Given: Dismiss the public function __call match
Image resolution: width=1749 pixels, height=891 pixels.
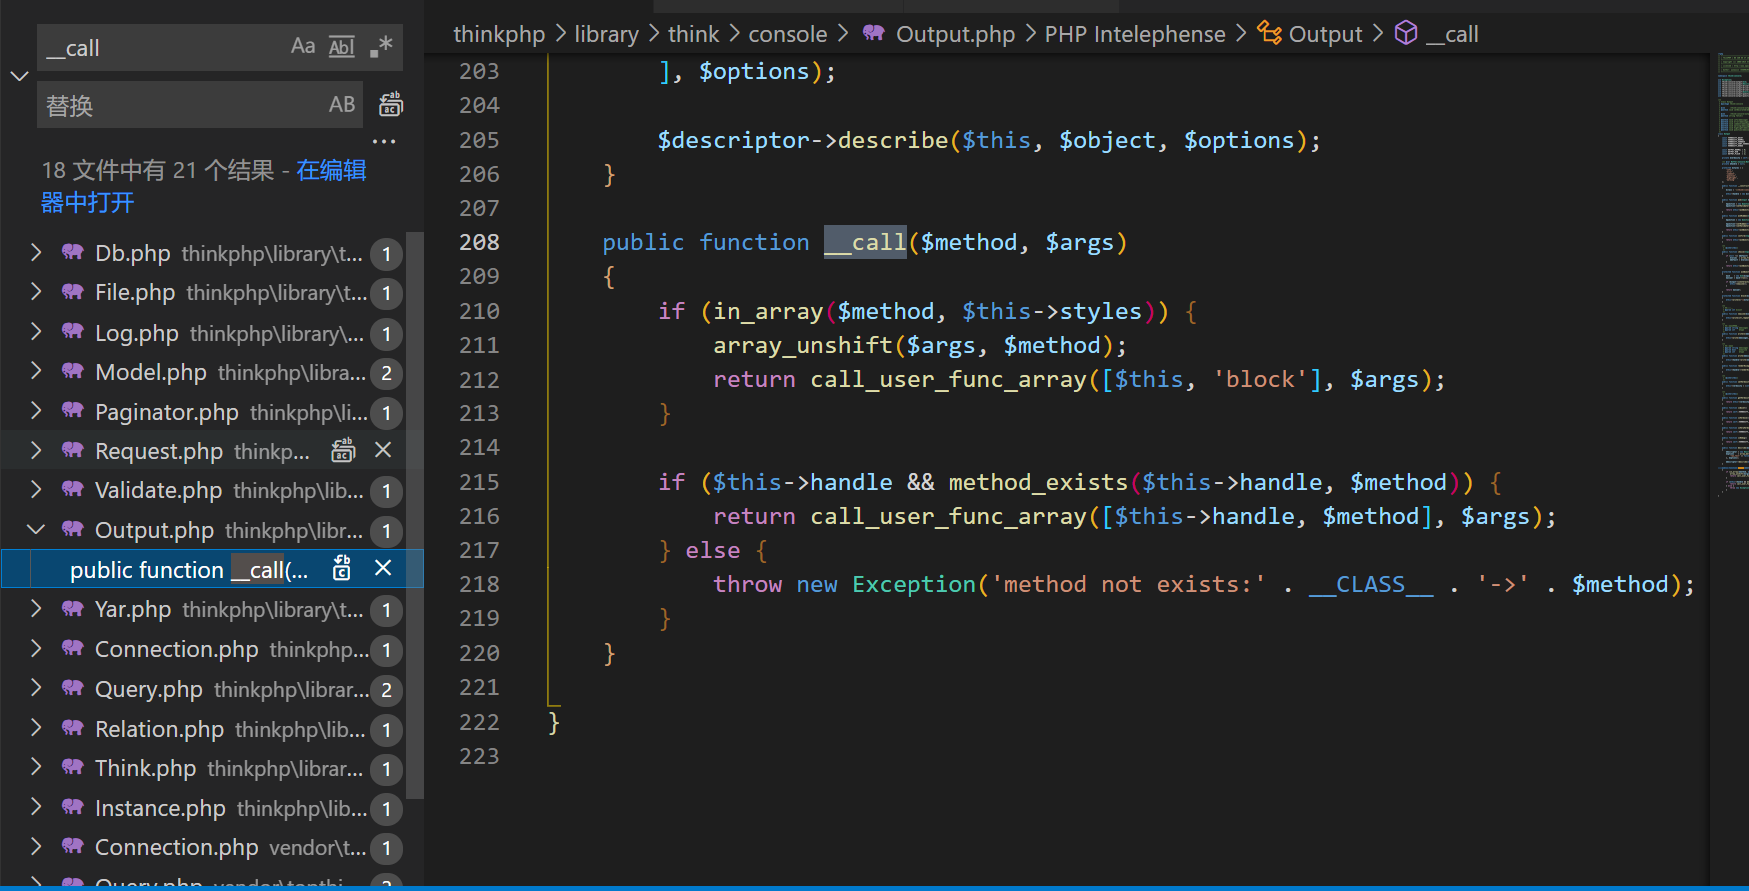Looking at the screenshot, I should pyautogui.click(x=383, y=569).
